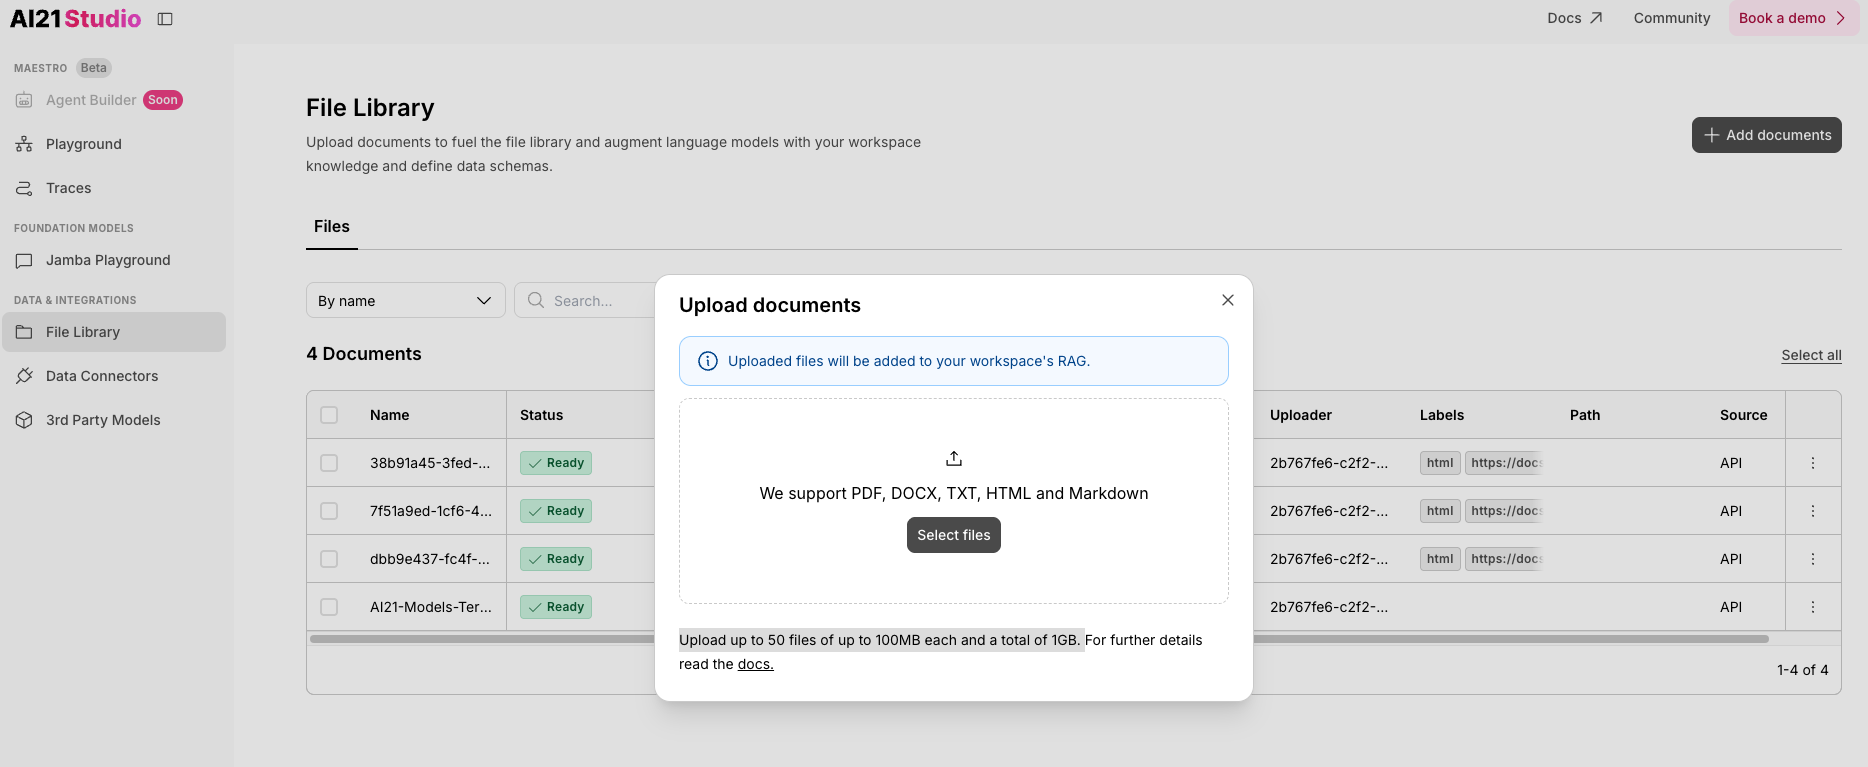This screenshot has width=1868, height=767.
Task: Open row menu for dbb9e437-fc4f document
Action: (1813, 559)
